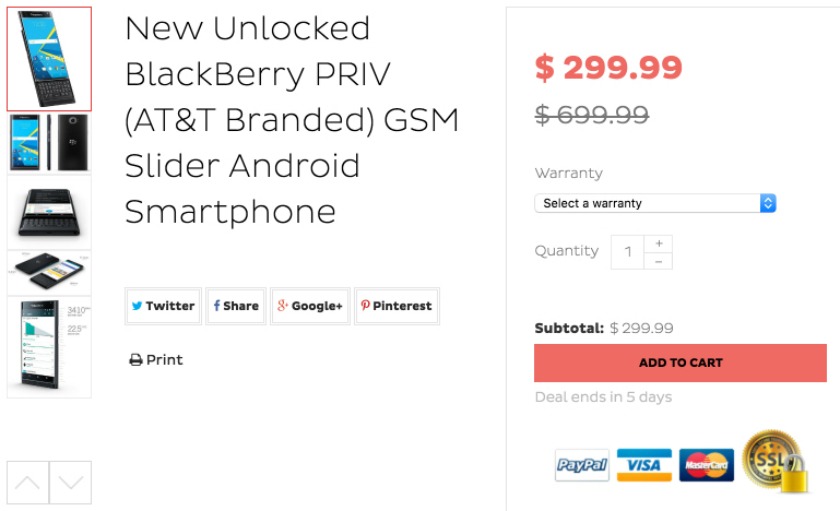Viewport: 840px width, 511px height.
Task: Click the quantity input field
Action: [x=628, y=252]
